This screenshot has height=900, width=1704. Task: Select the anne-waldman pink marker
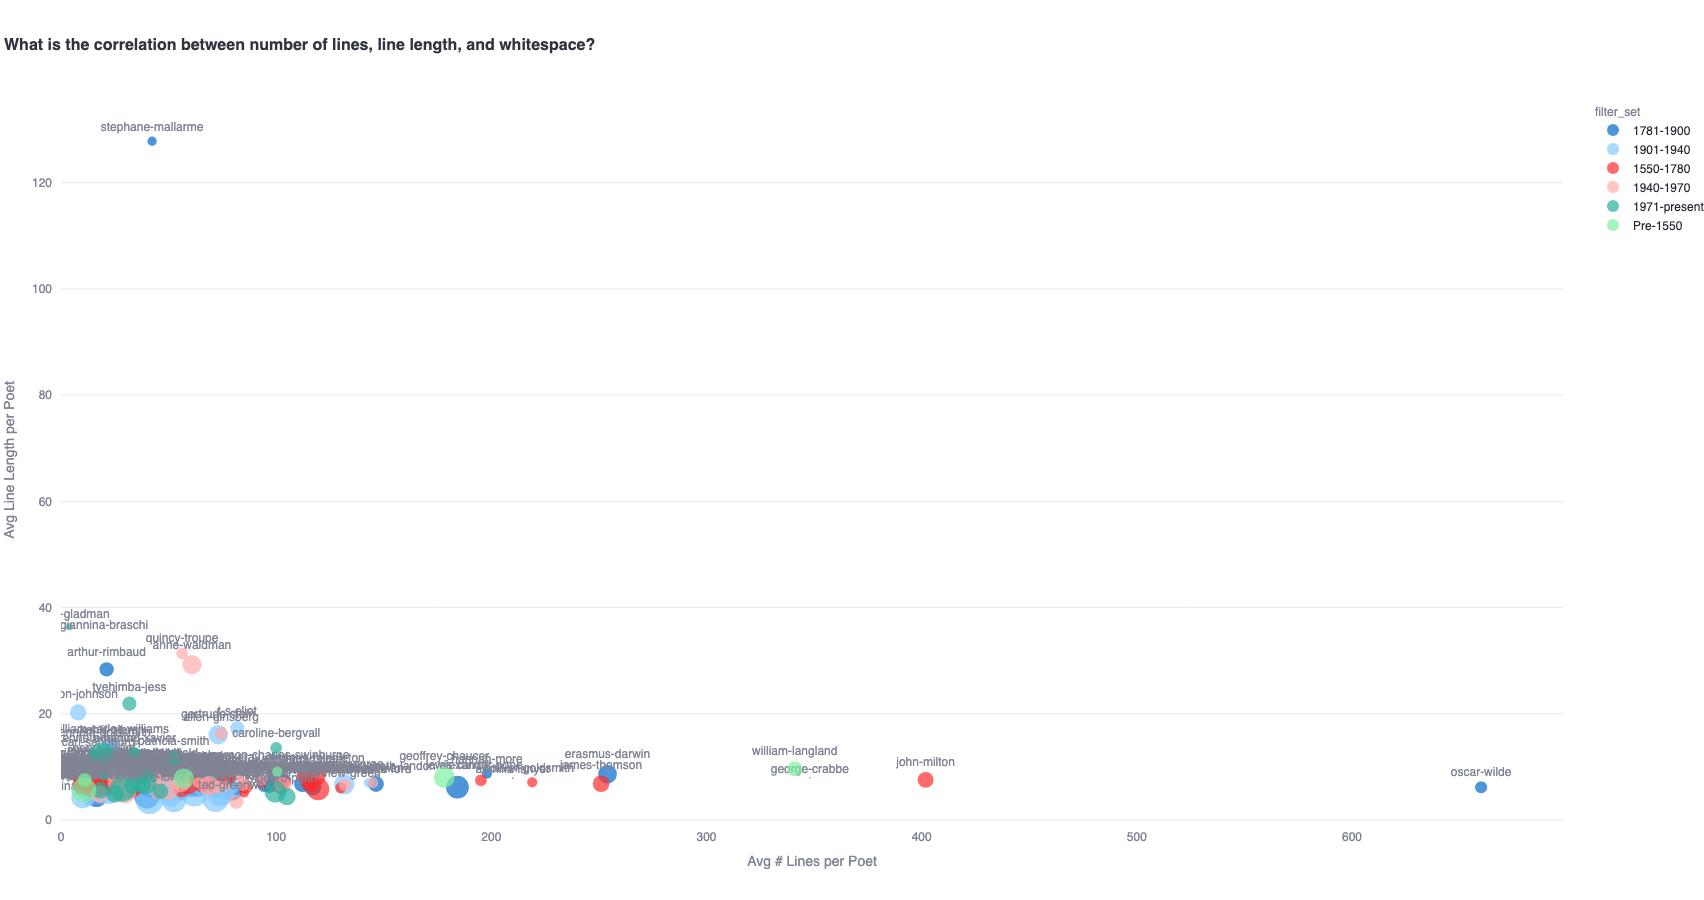tap(192, 664)
